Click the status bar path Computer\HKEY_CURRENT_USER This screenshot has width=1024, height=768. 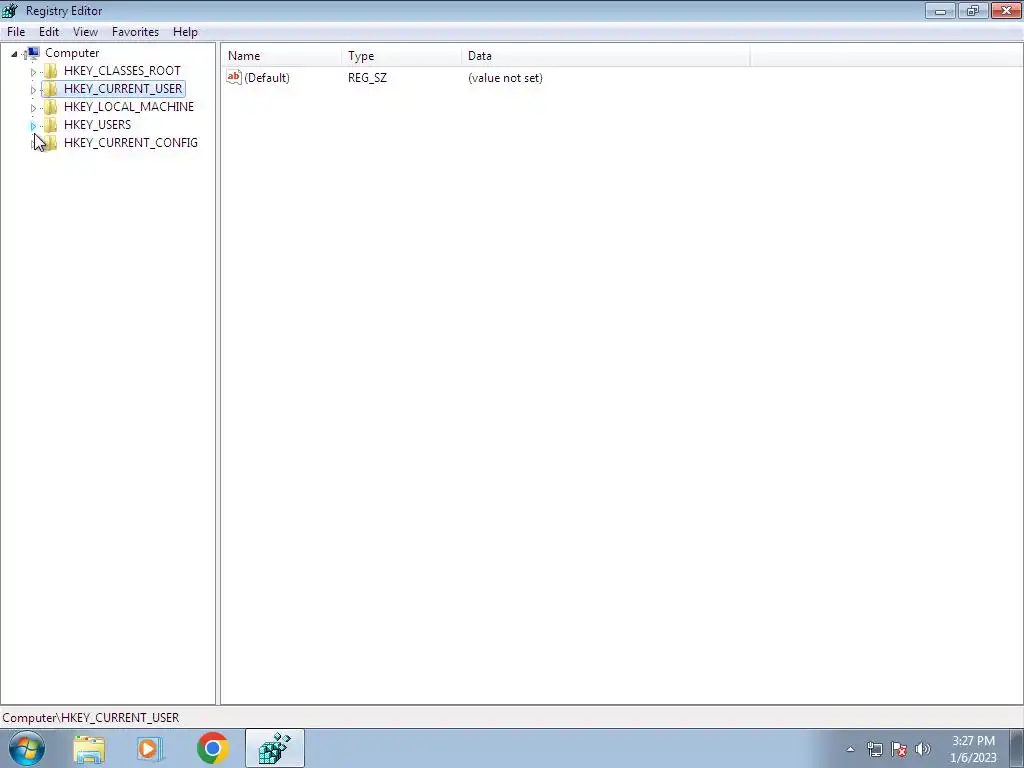(x=91, y=717)
